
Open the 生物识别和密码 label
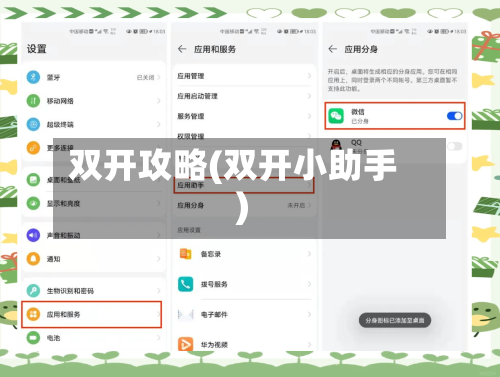70,291
